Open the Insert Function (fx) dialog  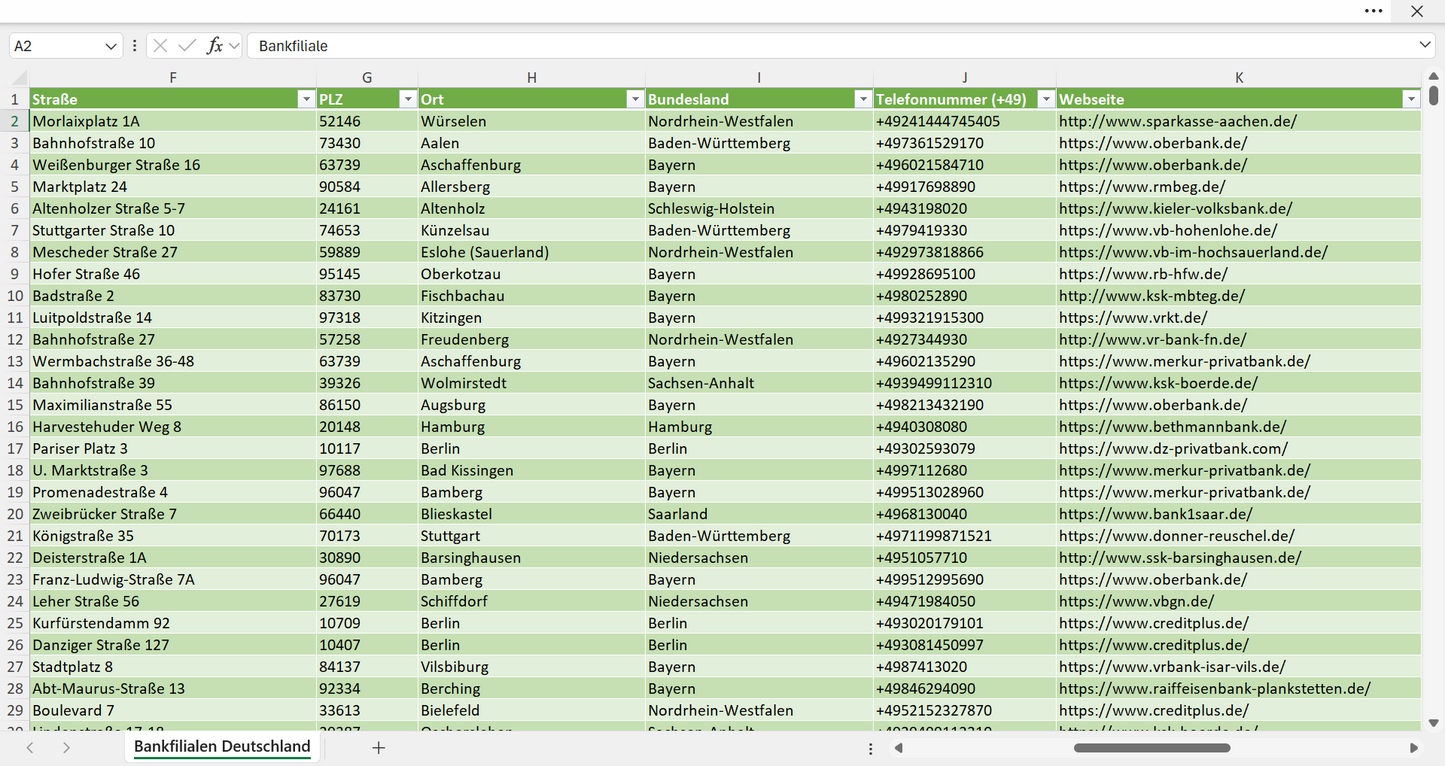(x=214, y=46)
